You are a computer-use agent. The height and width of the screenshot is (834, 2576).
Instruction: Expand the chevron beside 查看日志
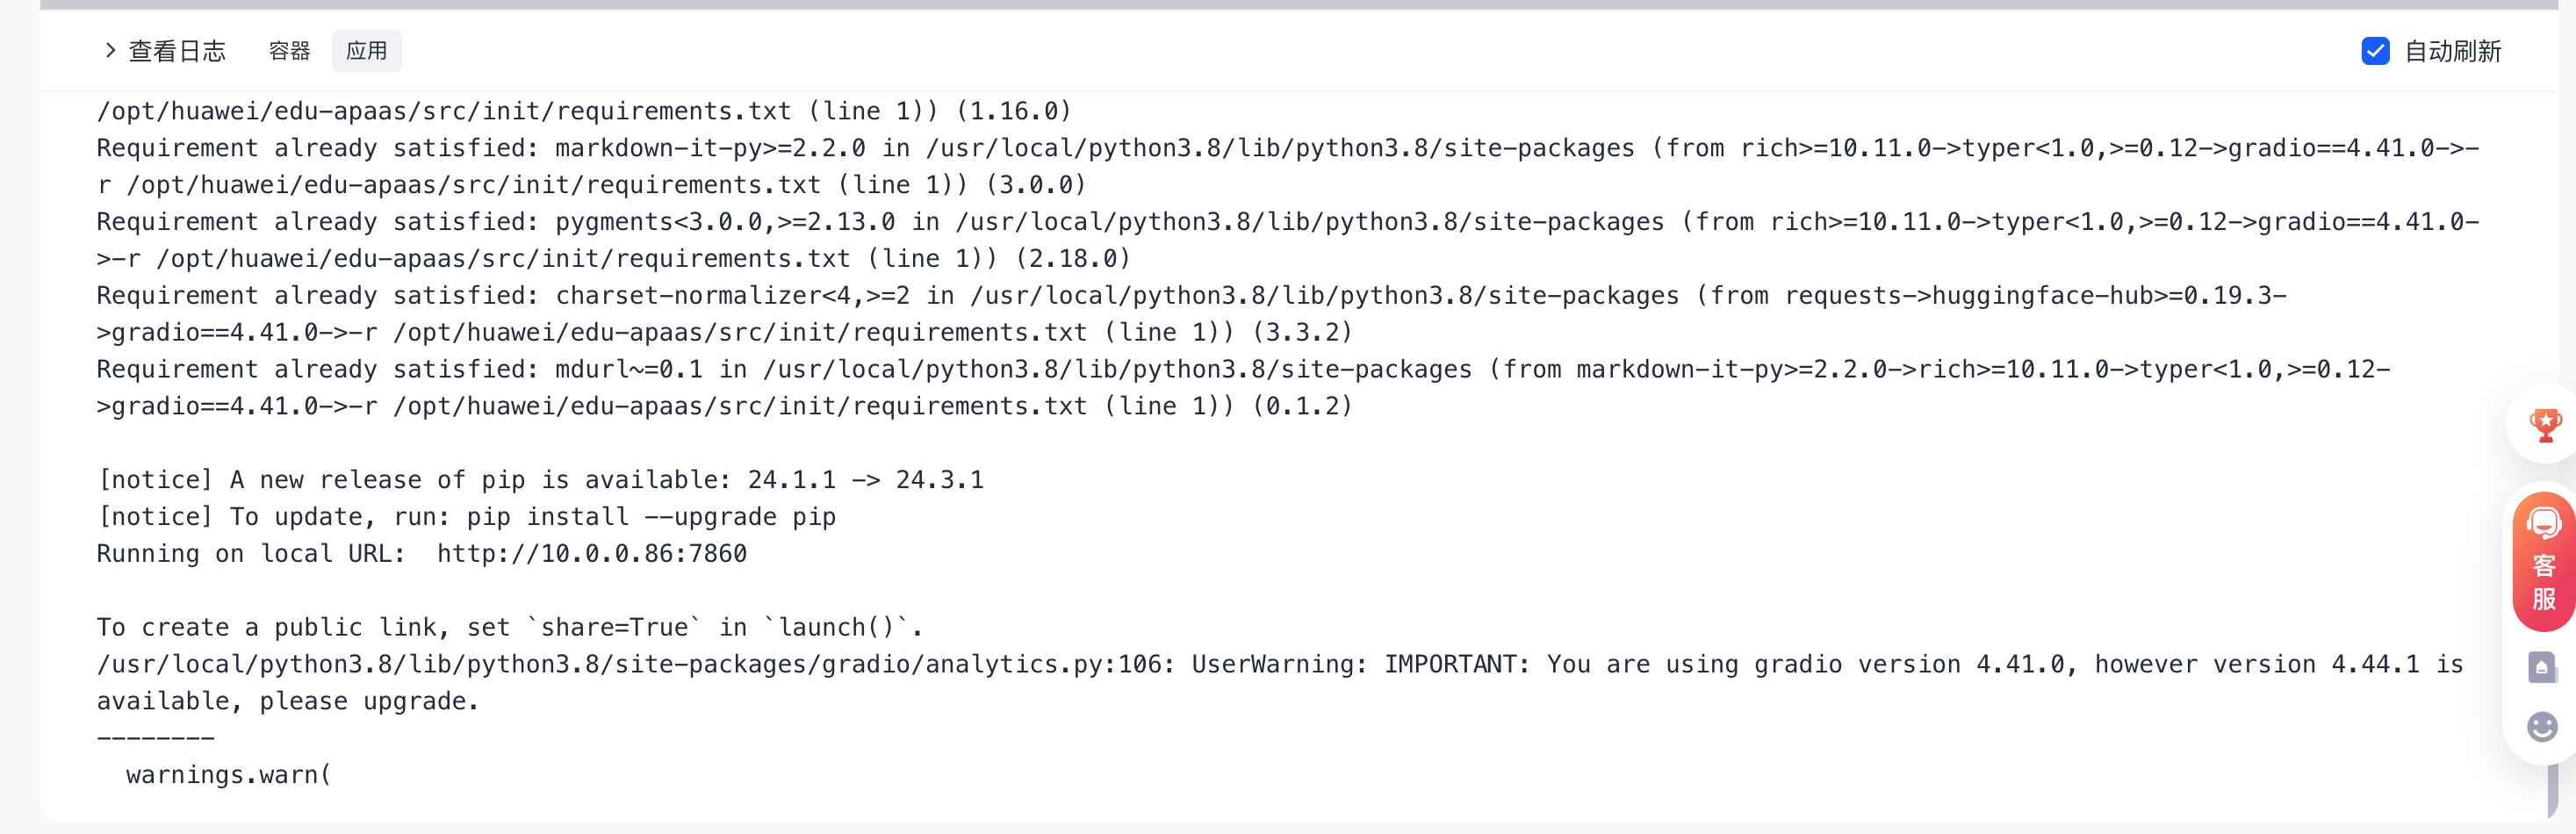[110, 50]
